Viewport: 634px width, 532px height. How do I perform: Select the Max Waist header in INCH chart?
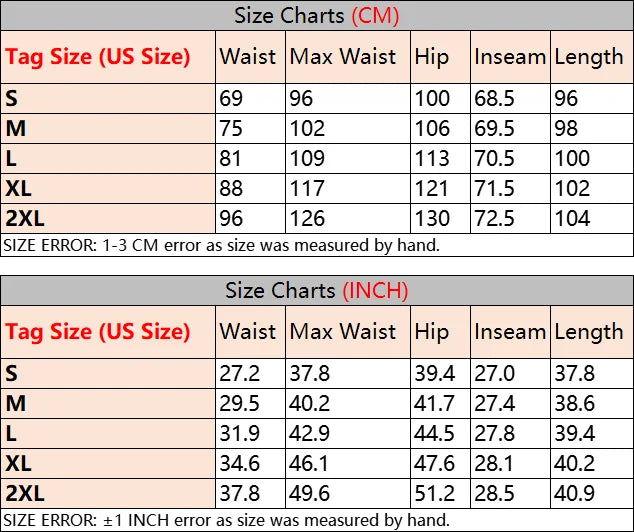pos(342,332)
